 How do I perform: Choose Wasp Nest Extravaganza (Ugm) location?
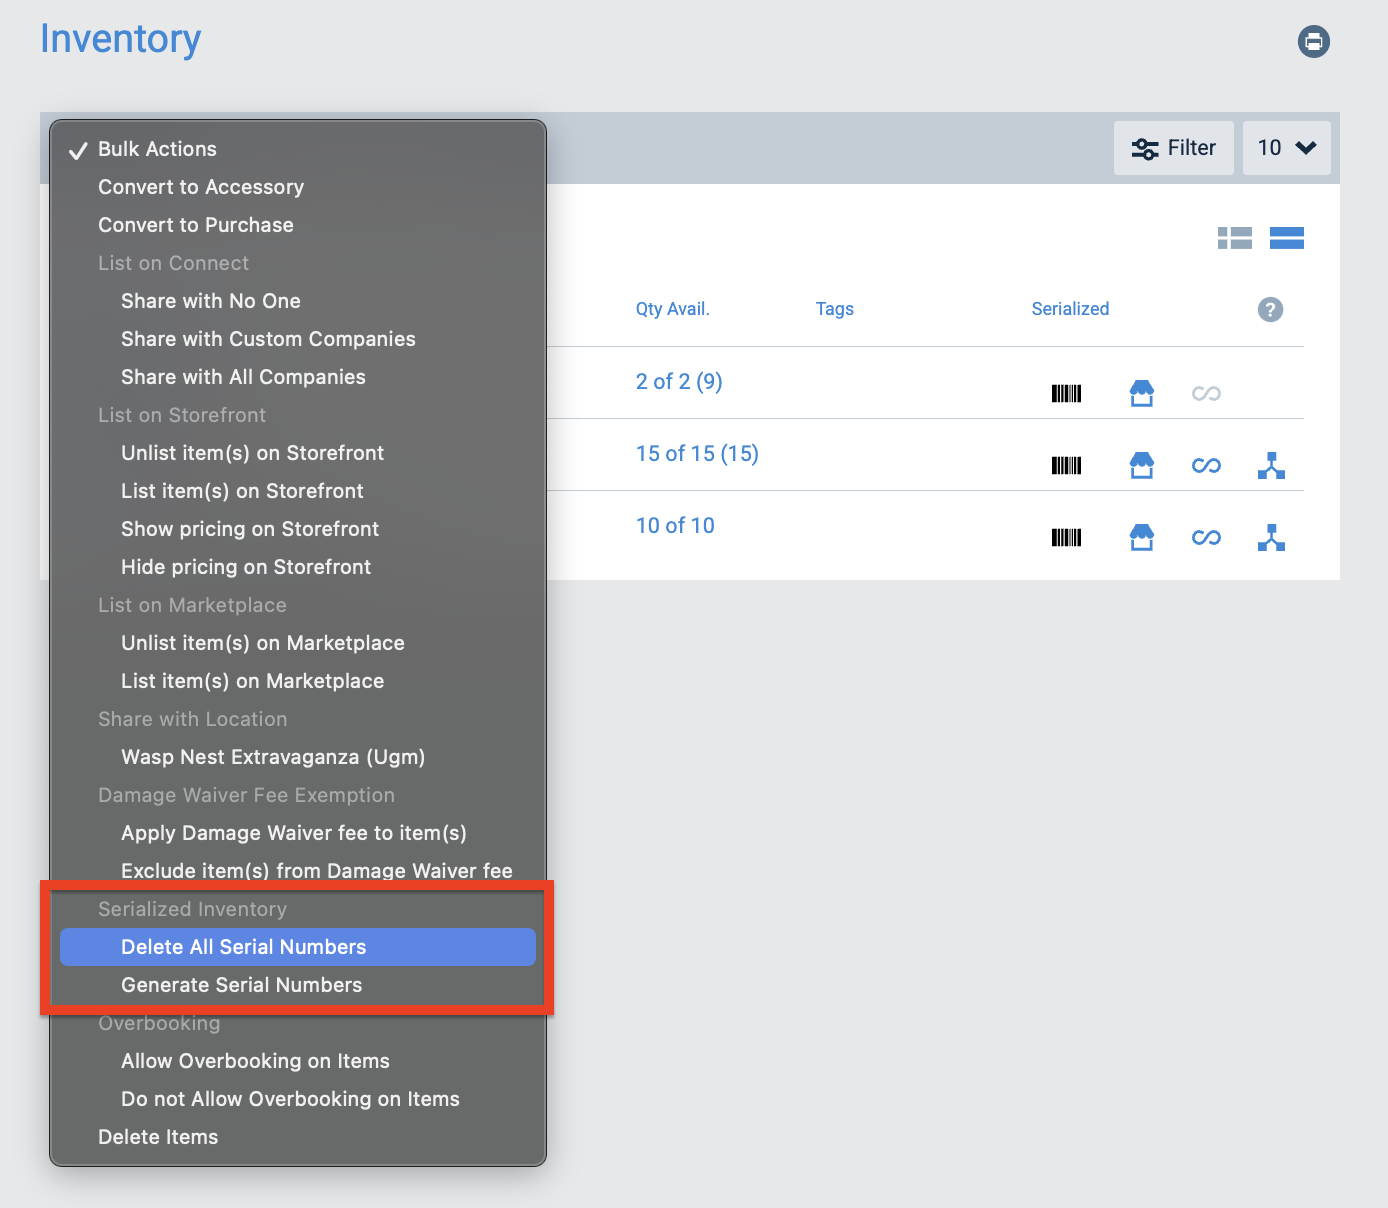coord(273,757)
